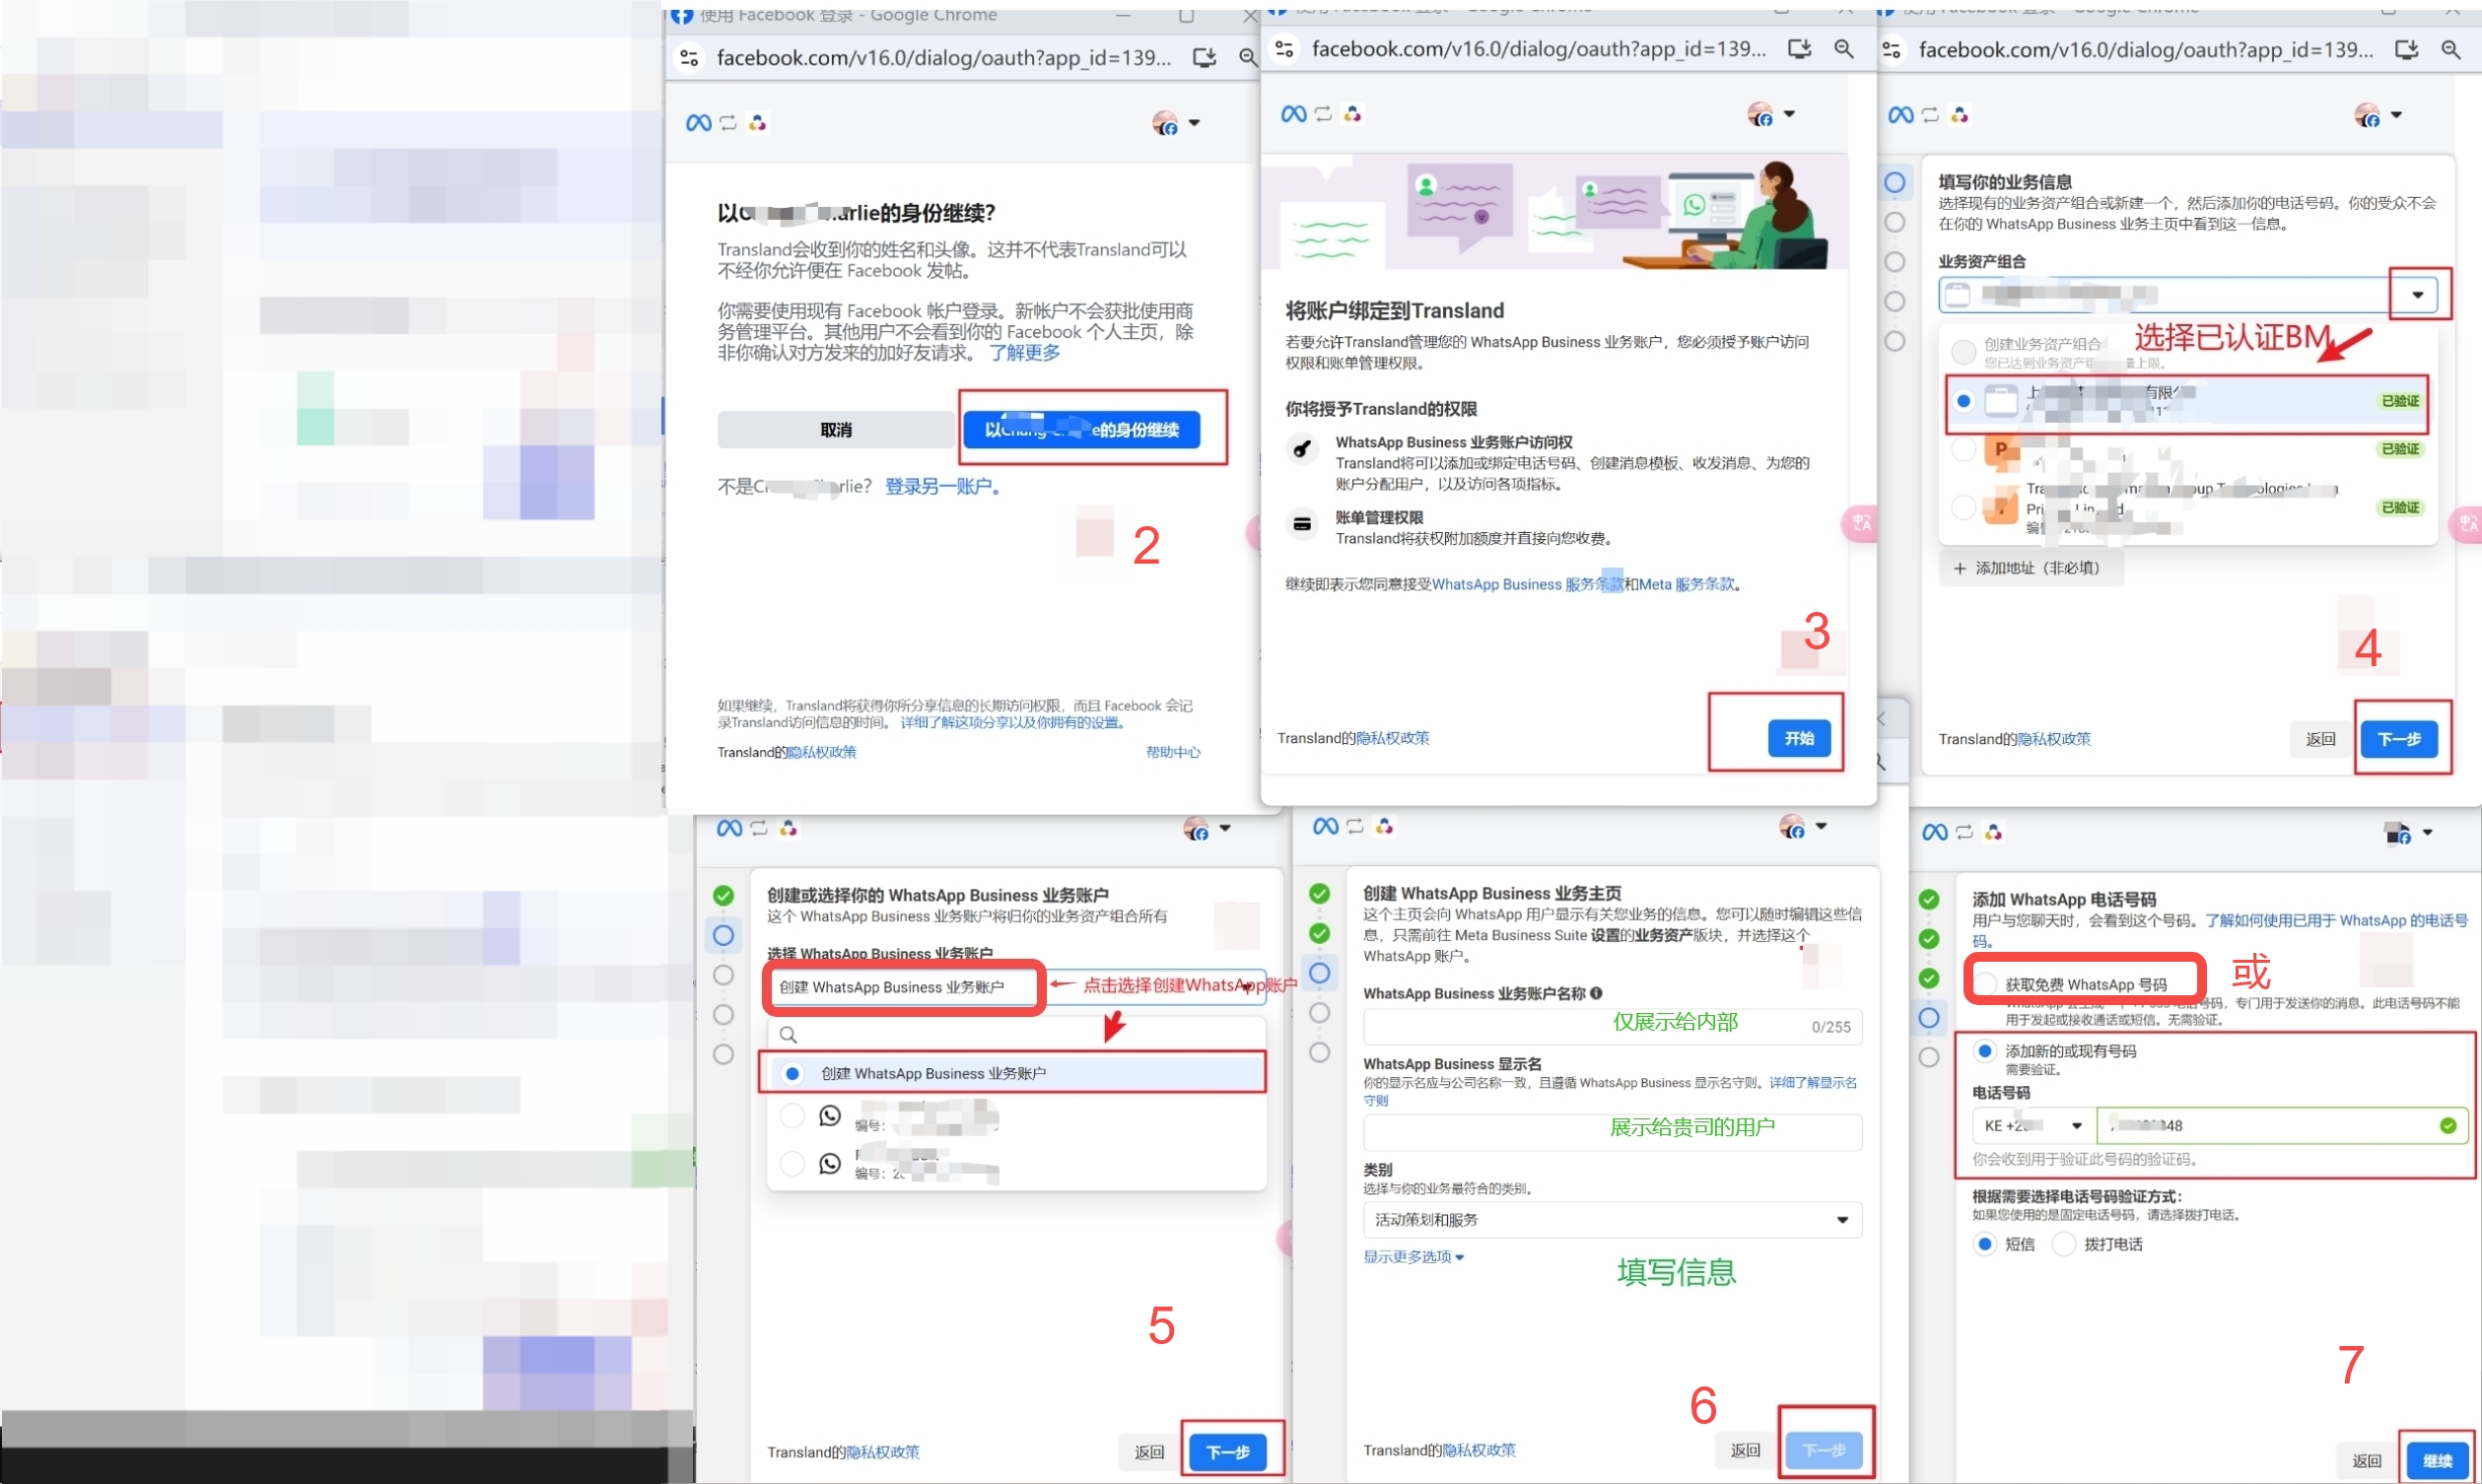Open 隐私权政策 link in '创建 WhatsApp Business 业务主页' window
The width and height of the screenshot is (2482, 1484).
tap(1478, 1451)
